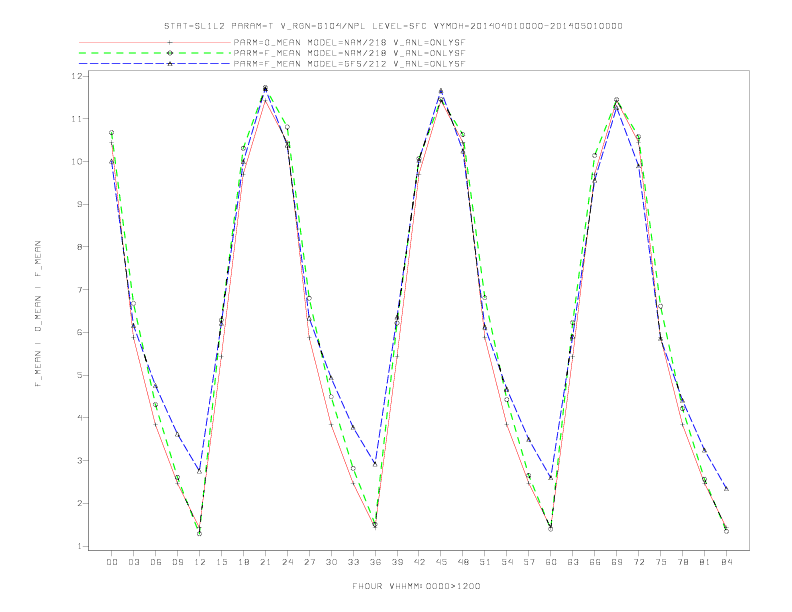Click blue GFS triangle data point at hour 36

tap(375, 464)
